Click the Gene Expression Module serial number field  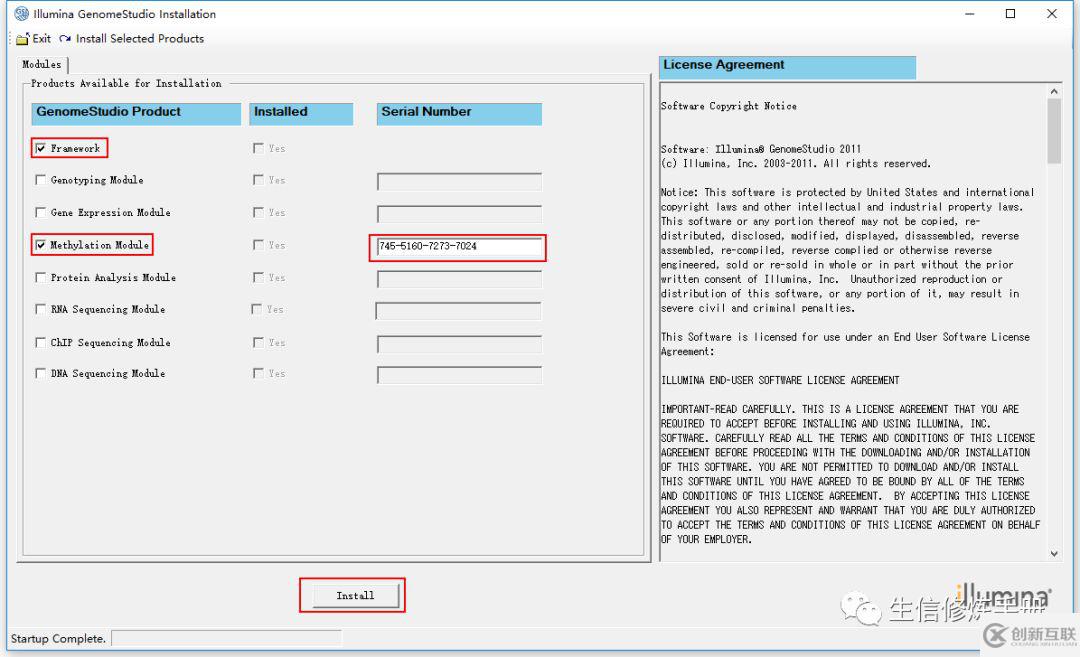[x=459, y=214]
